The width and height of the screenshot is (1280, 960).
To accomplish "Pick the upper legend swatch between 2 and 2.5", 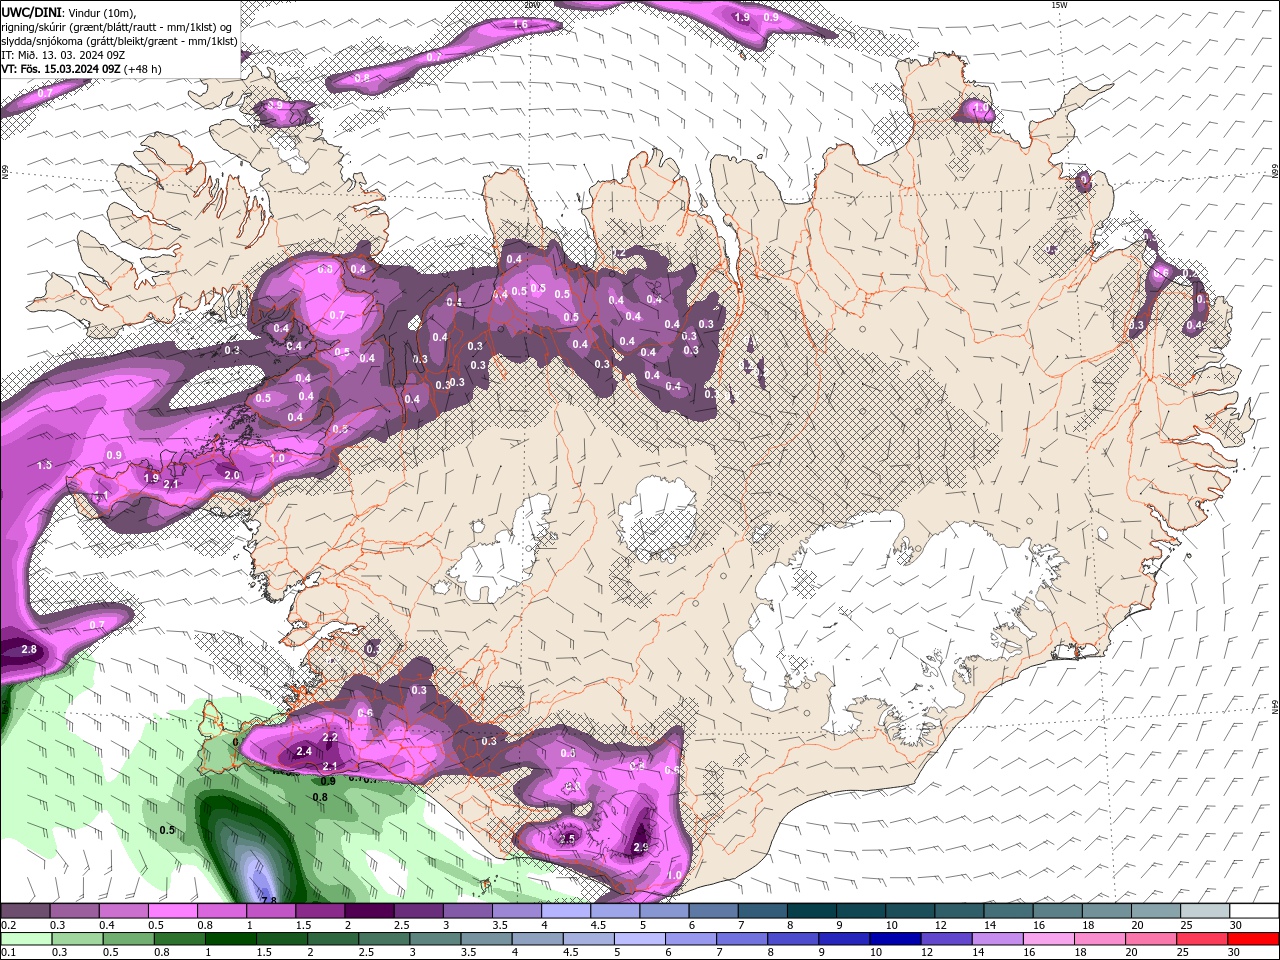I will coord(369,911).
